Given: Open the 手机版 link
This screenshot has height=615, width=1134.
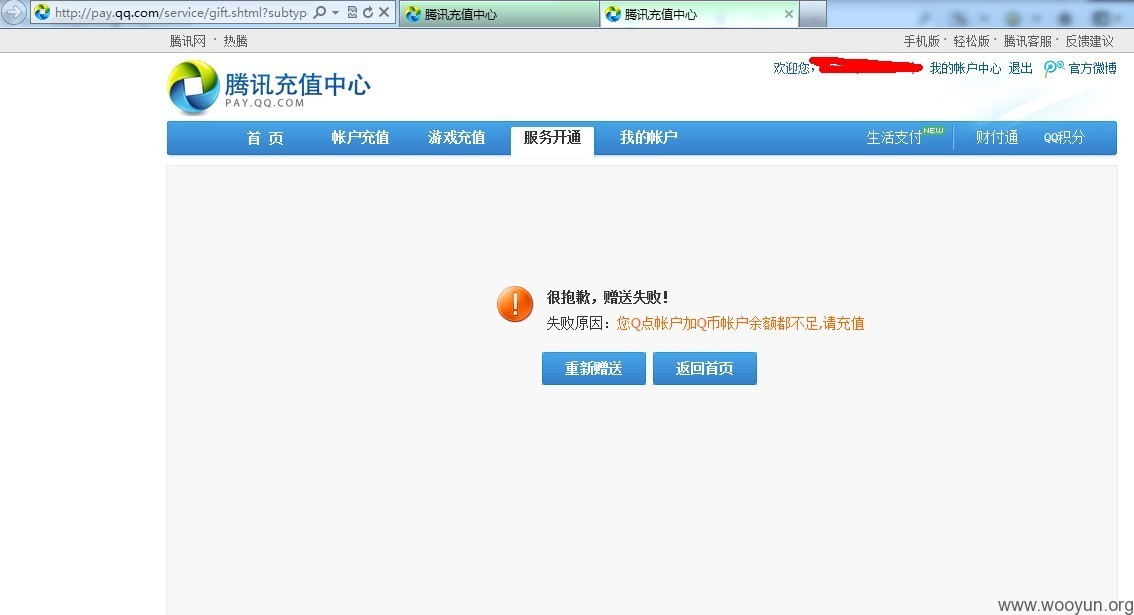Looking at the screenshot, I should [x=921, y=41].
